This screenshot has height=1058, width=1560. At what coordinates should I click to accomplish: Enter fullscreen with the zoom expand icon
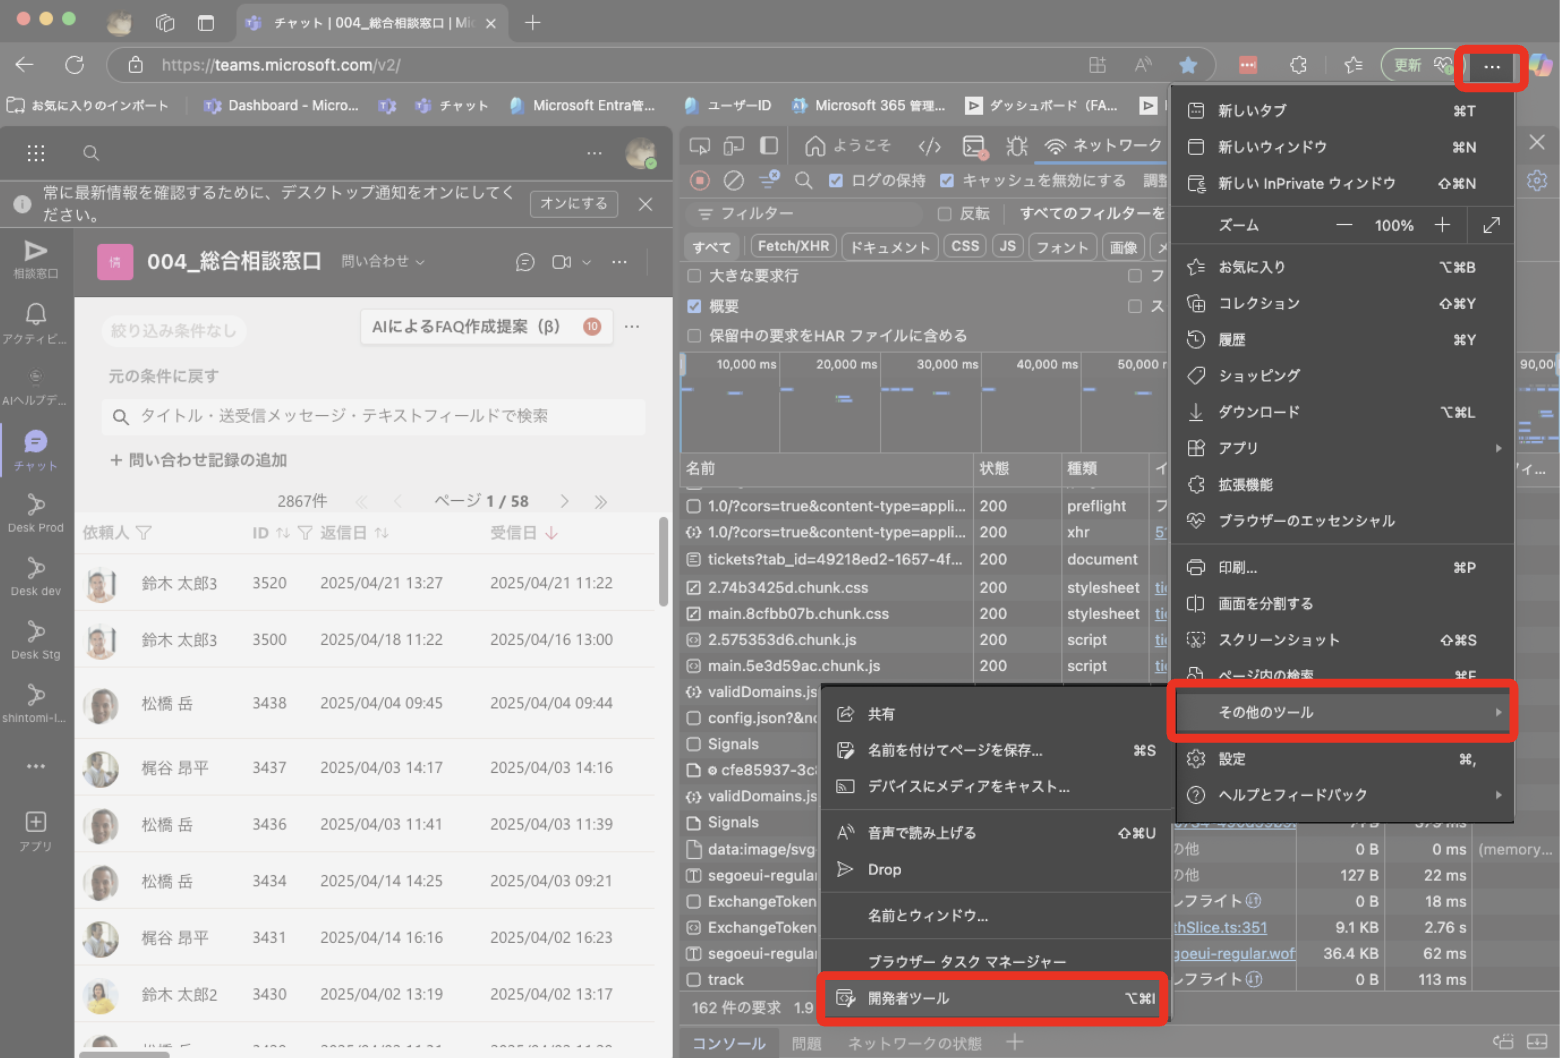click(1491, 225)
